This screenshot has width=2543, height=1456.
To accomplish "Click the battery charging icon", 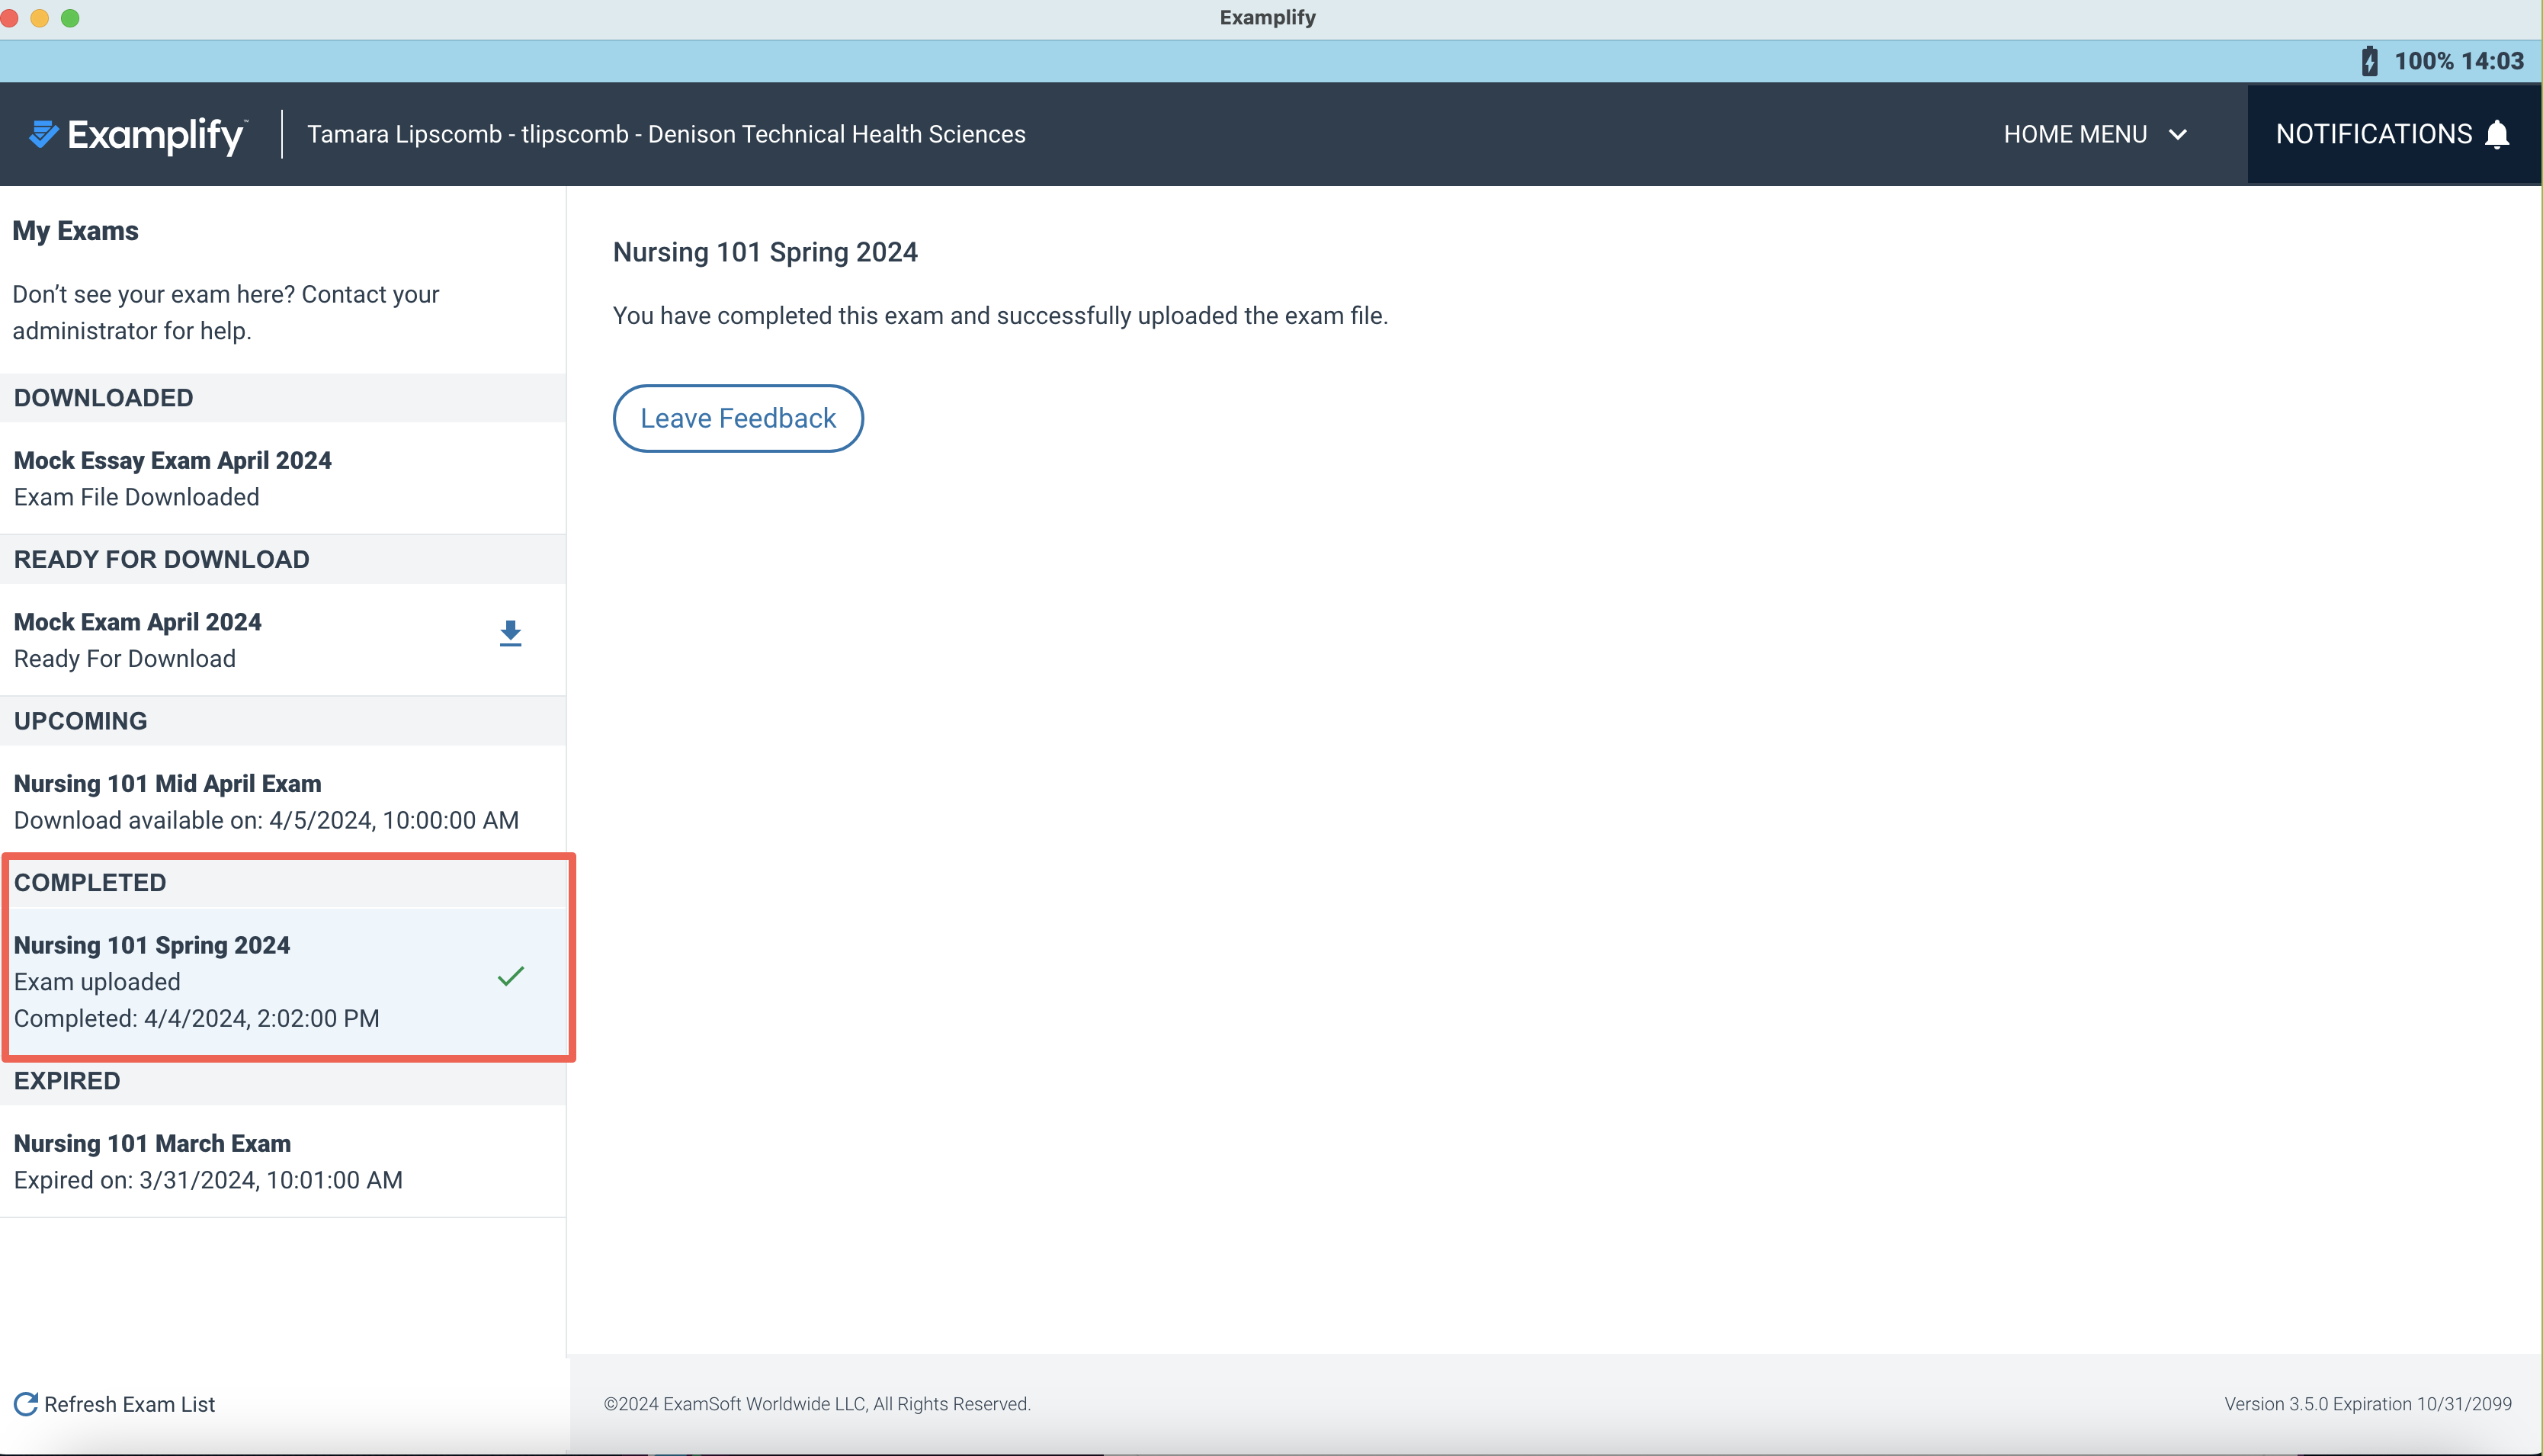I will point(2369,60).
